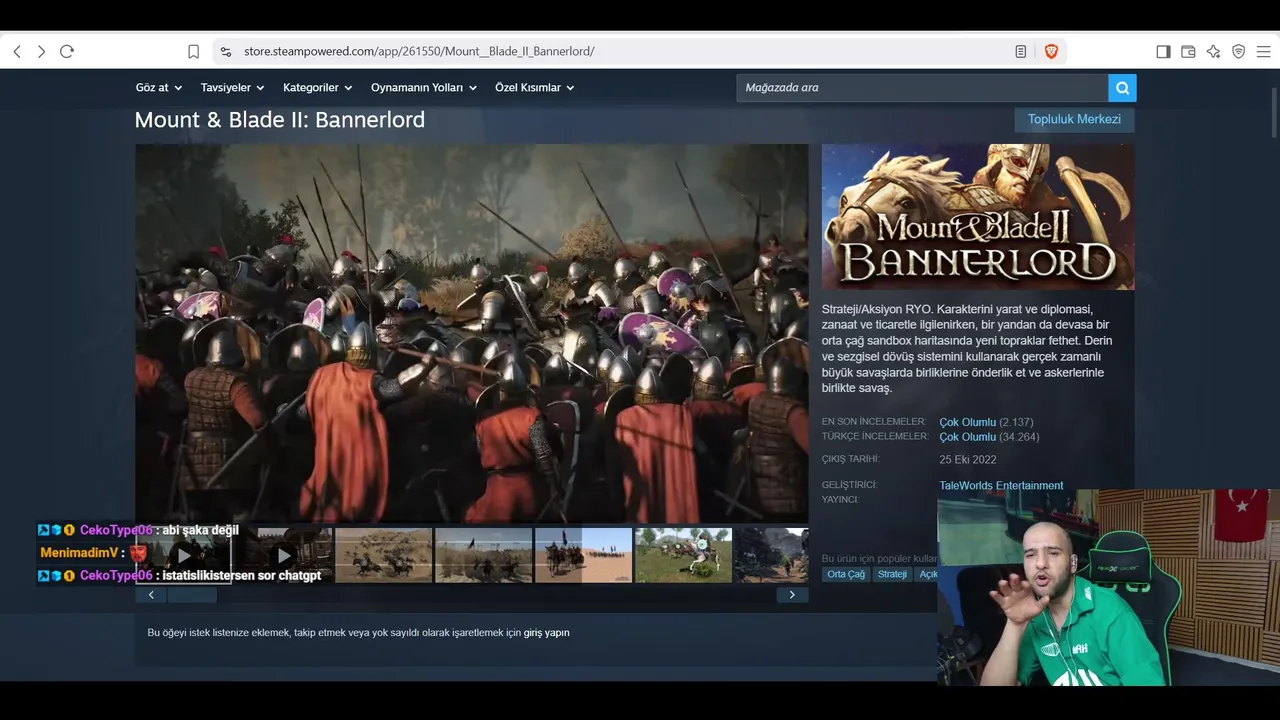Reload the Steam store page
The height and width of the screenshot is (720, 1280).
(x=67, y=51)
